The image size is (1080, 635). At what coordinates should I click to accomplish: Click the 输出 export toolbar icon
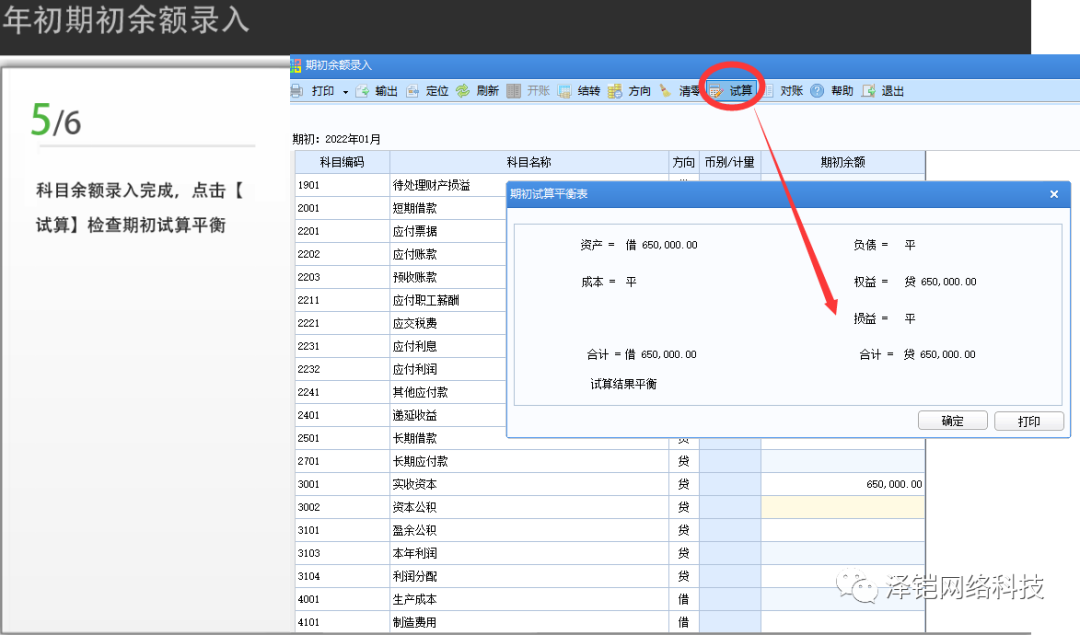click(x=363, y=91)
